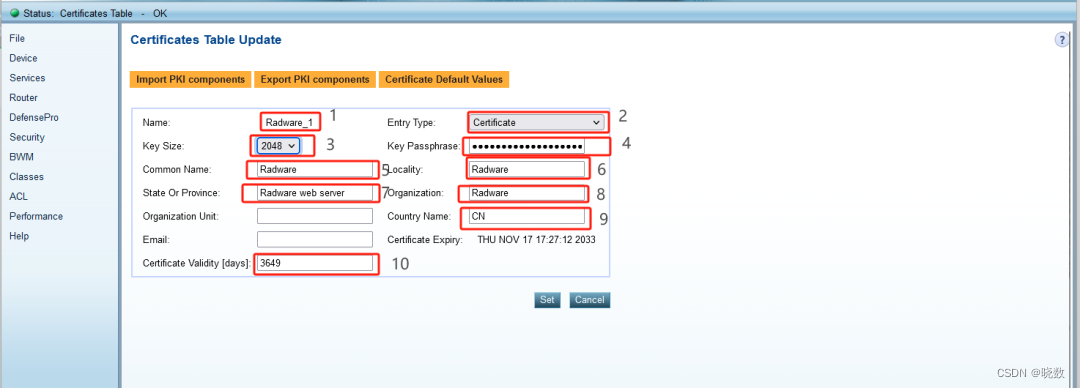Click the Country Name field with CN
The height and width of the screenshot is (388, 1080).
click(x=527, y=216)
